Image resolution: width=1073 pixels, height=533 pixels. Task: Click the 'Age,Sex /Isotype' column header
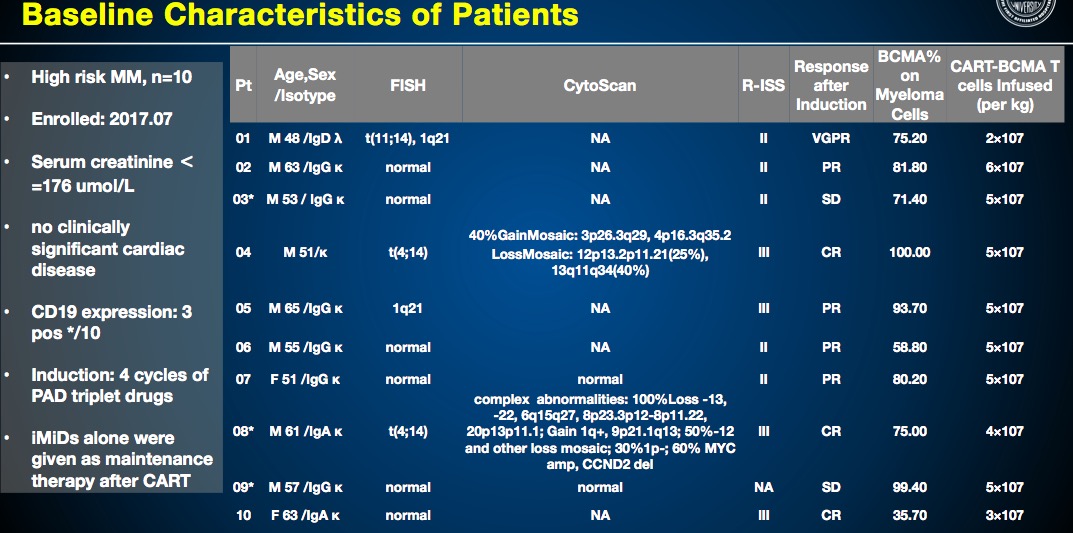[305, 86]
